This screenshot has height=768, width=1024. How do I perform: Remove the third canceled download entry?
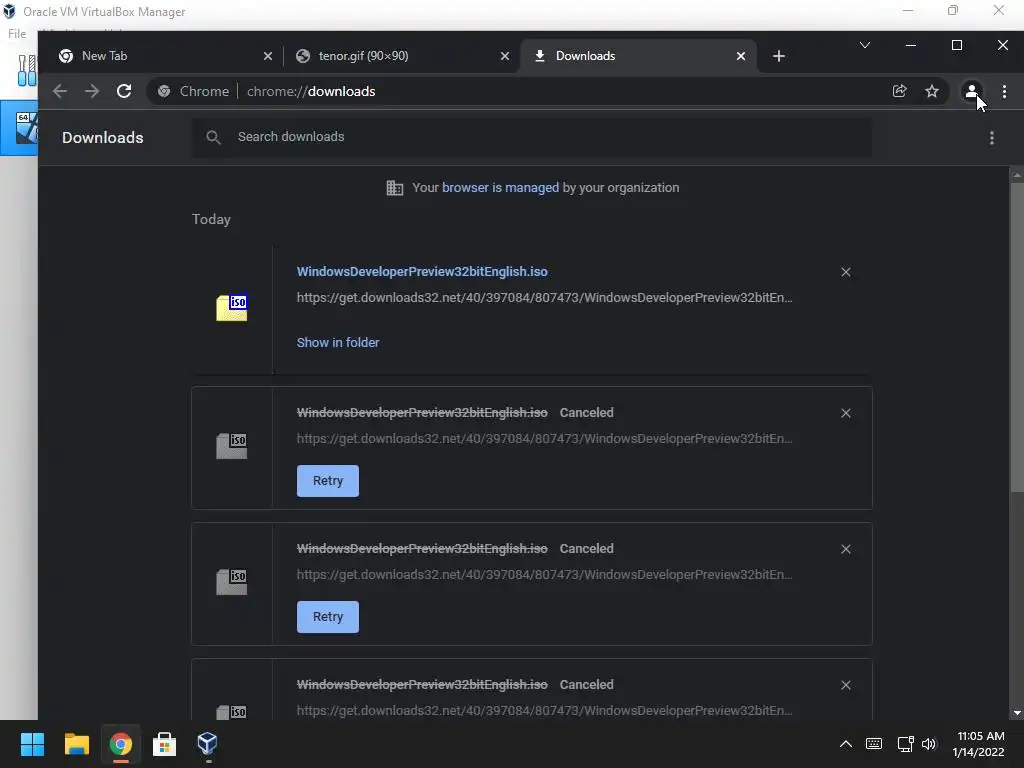click(846, 685)
